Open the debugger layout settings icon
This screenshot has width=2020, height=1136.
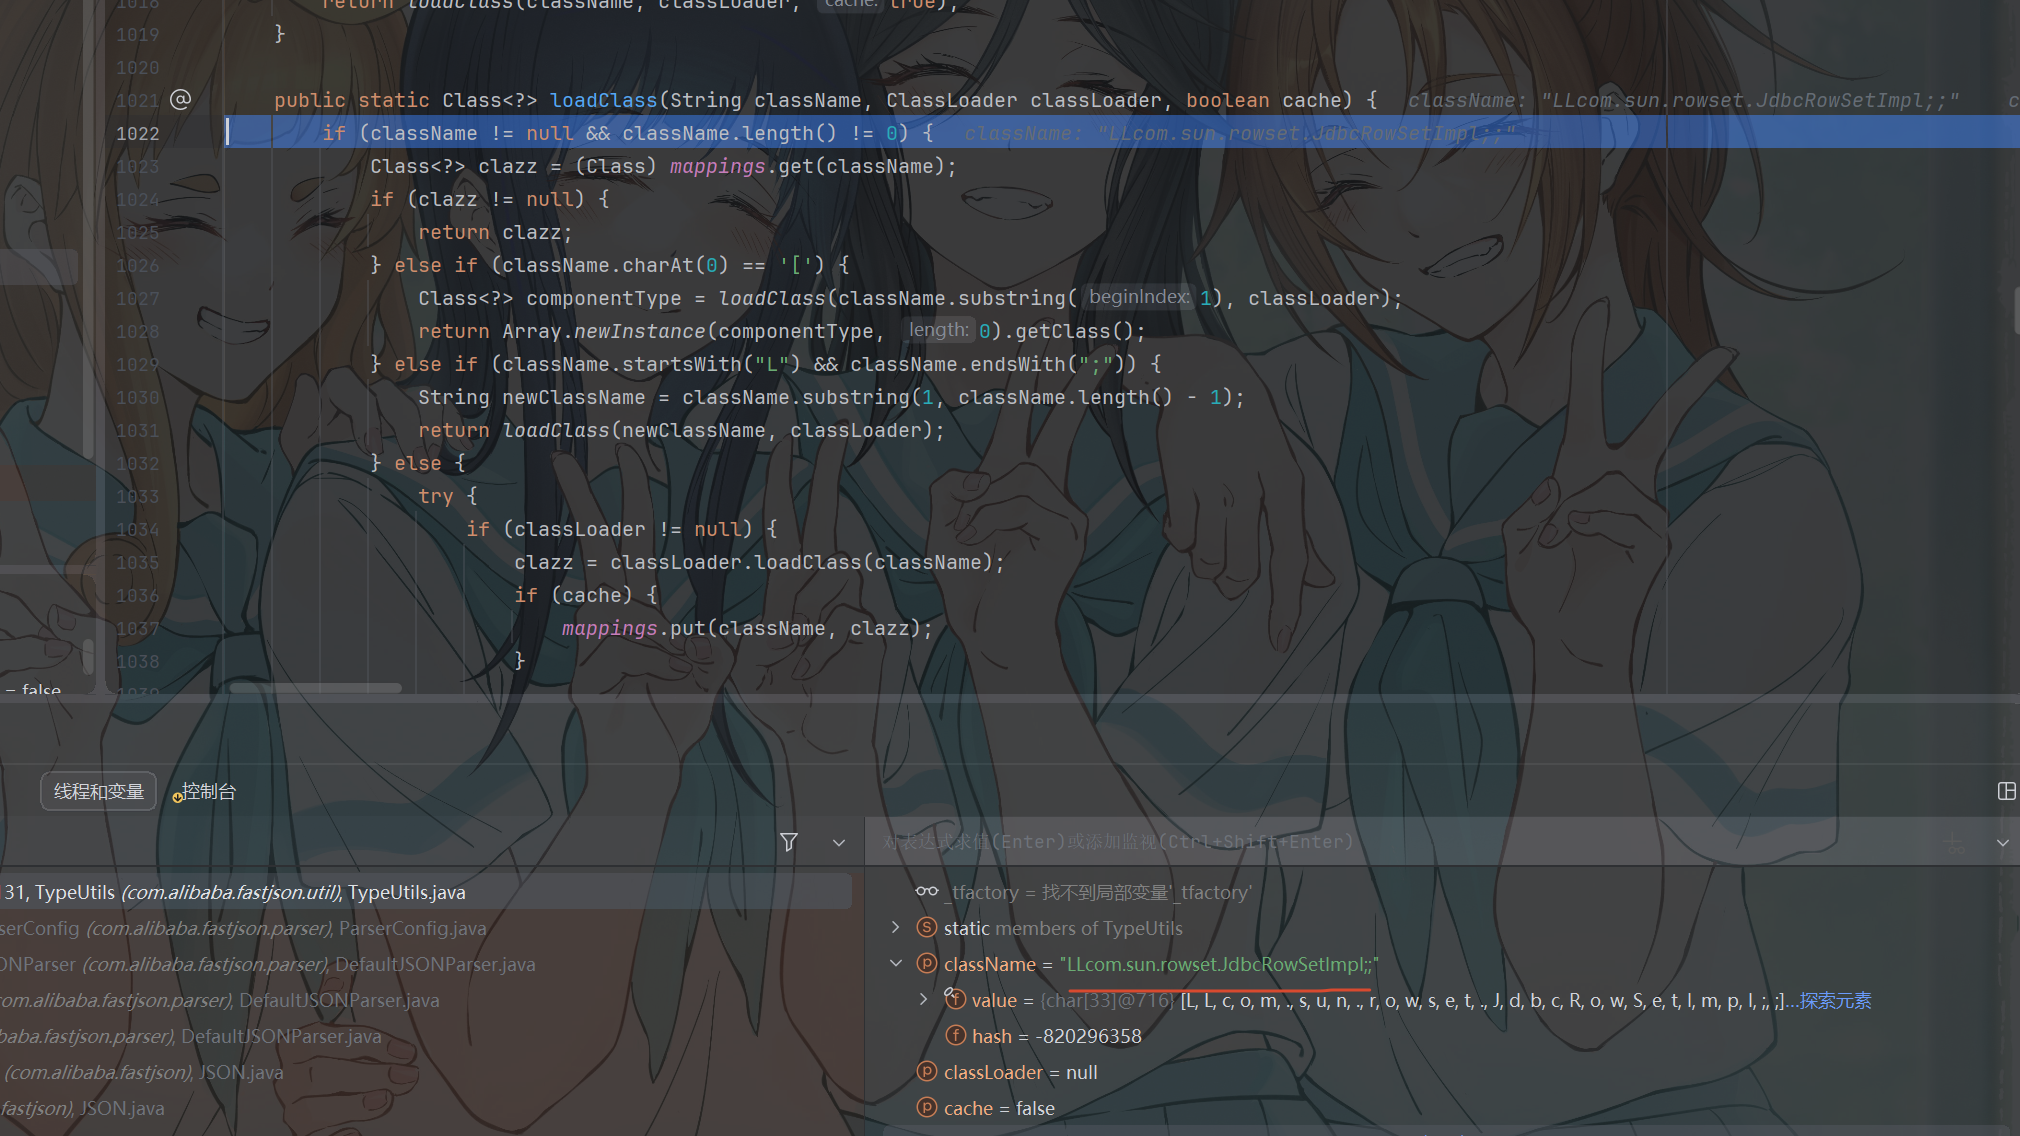pyautogui.click(x=2006, y=791)
